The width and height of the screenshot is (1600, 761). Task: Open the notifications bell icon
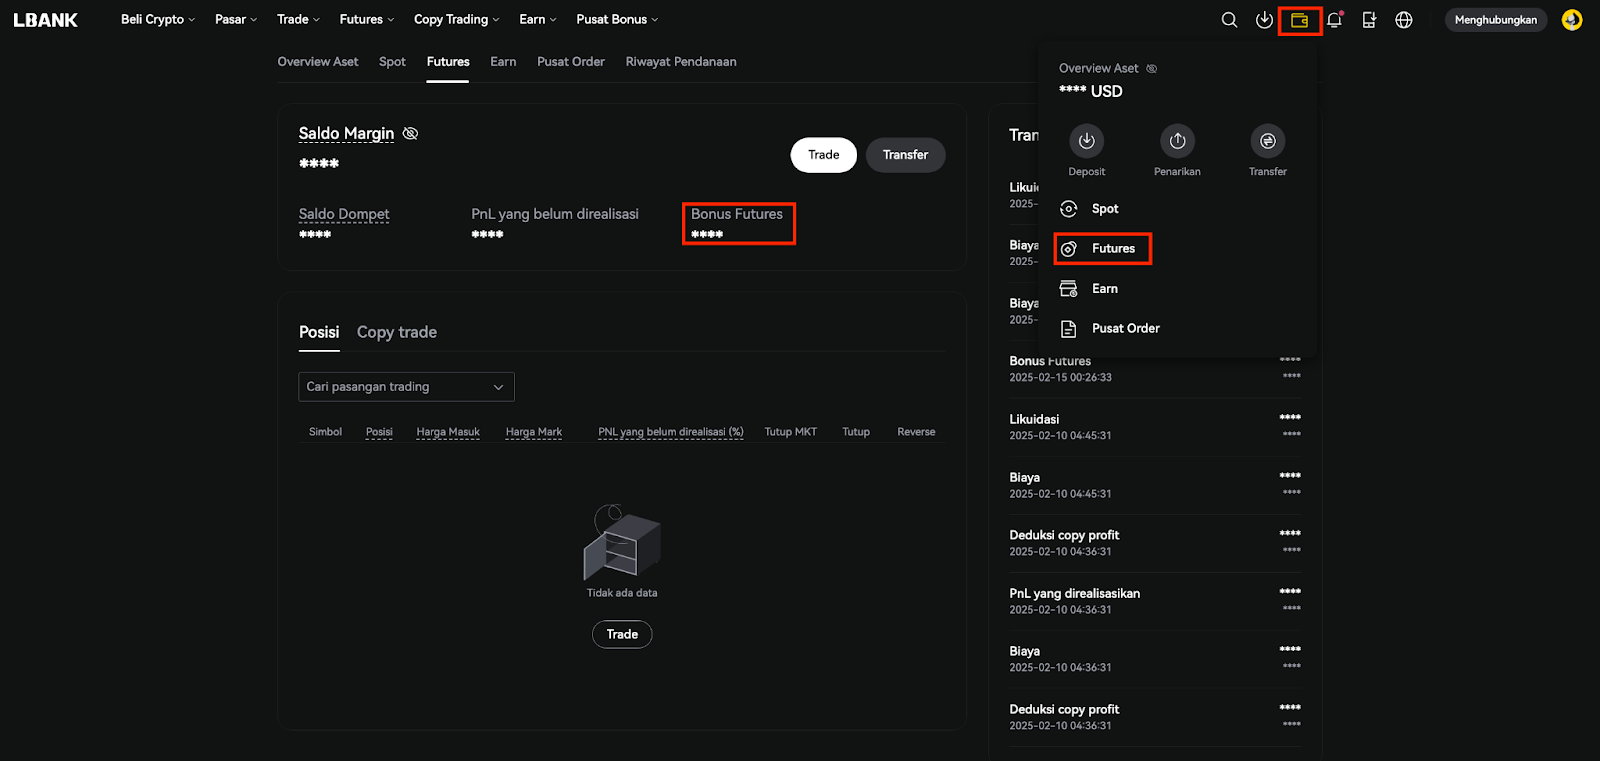tap(1334, 20)
